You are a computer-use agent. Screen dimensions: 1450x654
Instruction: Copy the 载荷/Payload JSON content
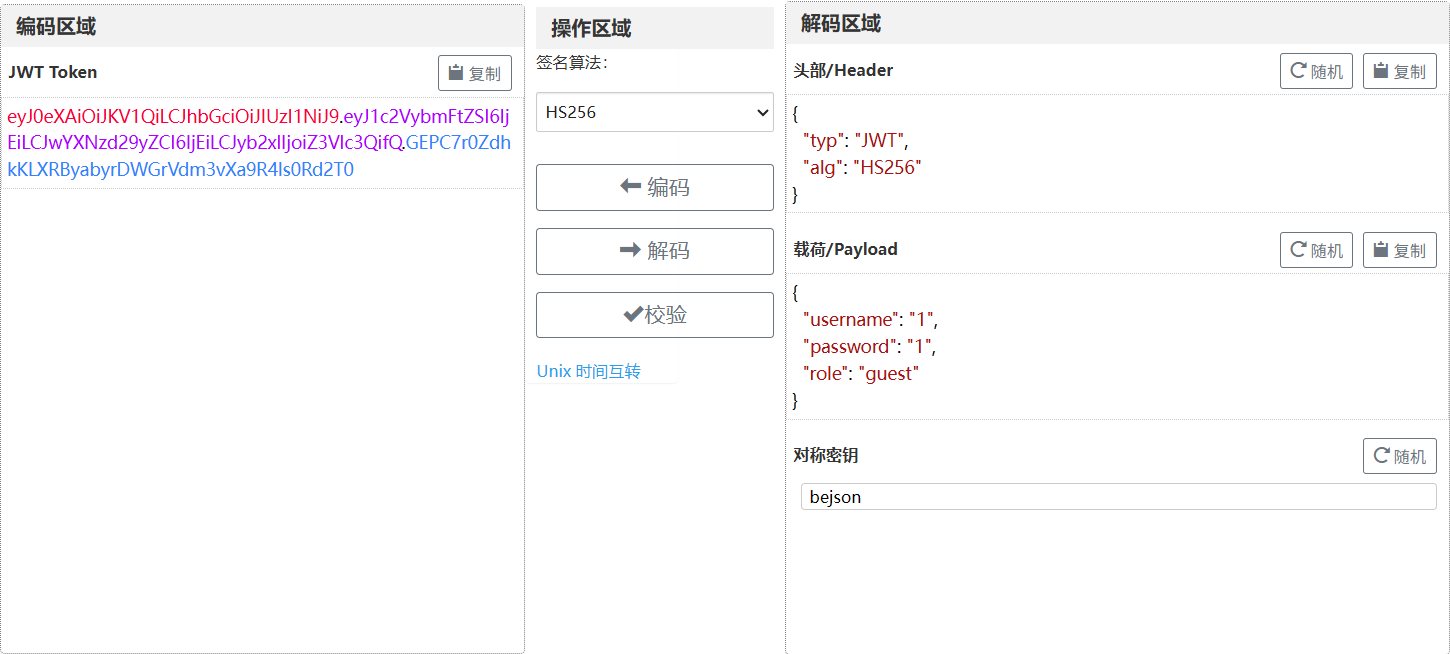coord(1399,250)
